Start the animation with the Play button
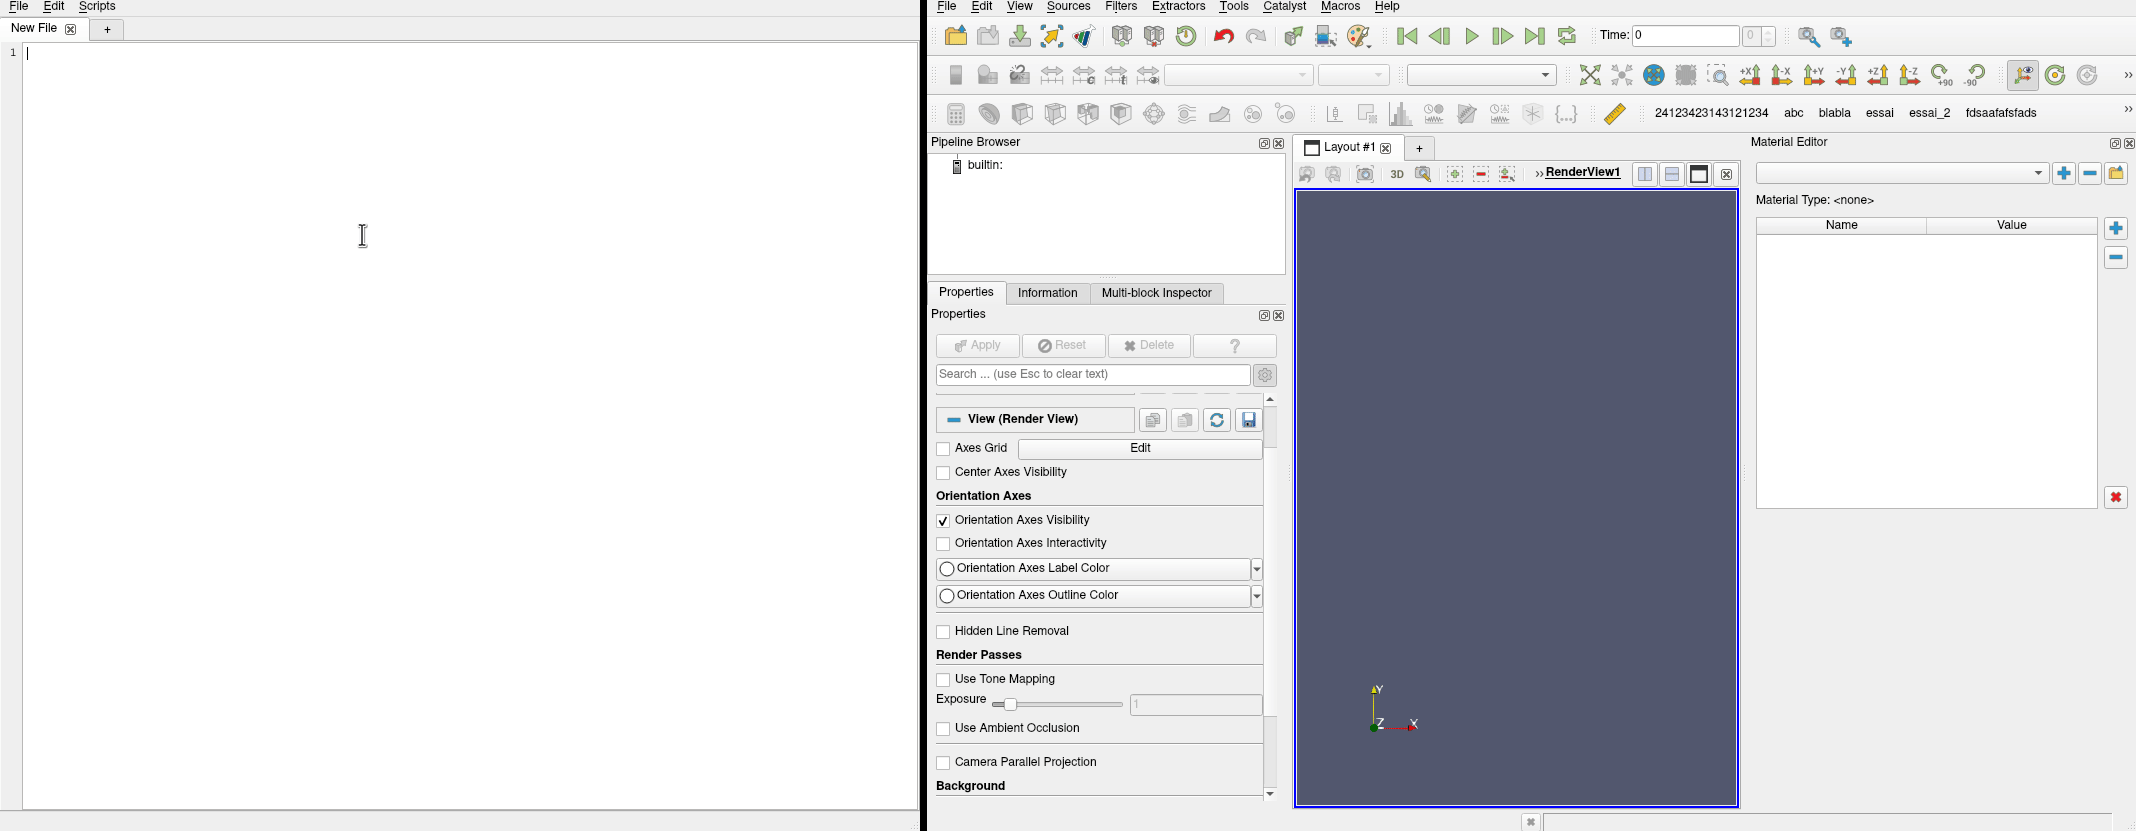 [x=1471, y=37]
